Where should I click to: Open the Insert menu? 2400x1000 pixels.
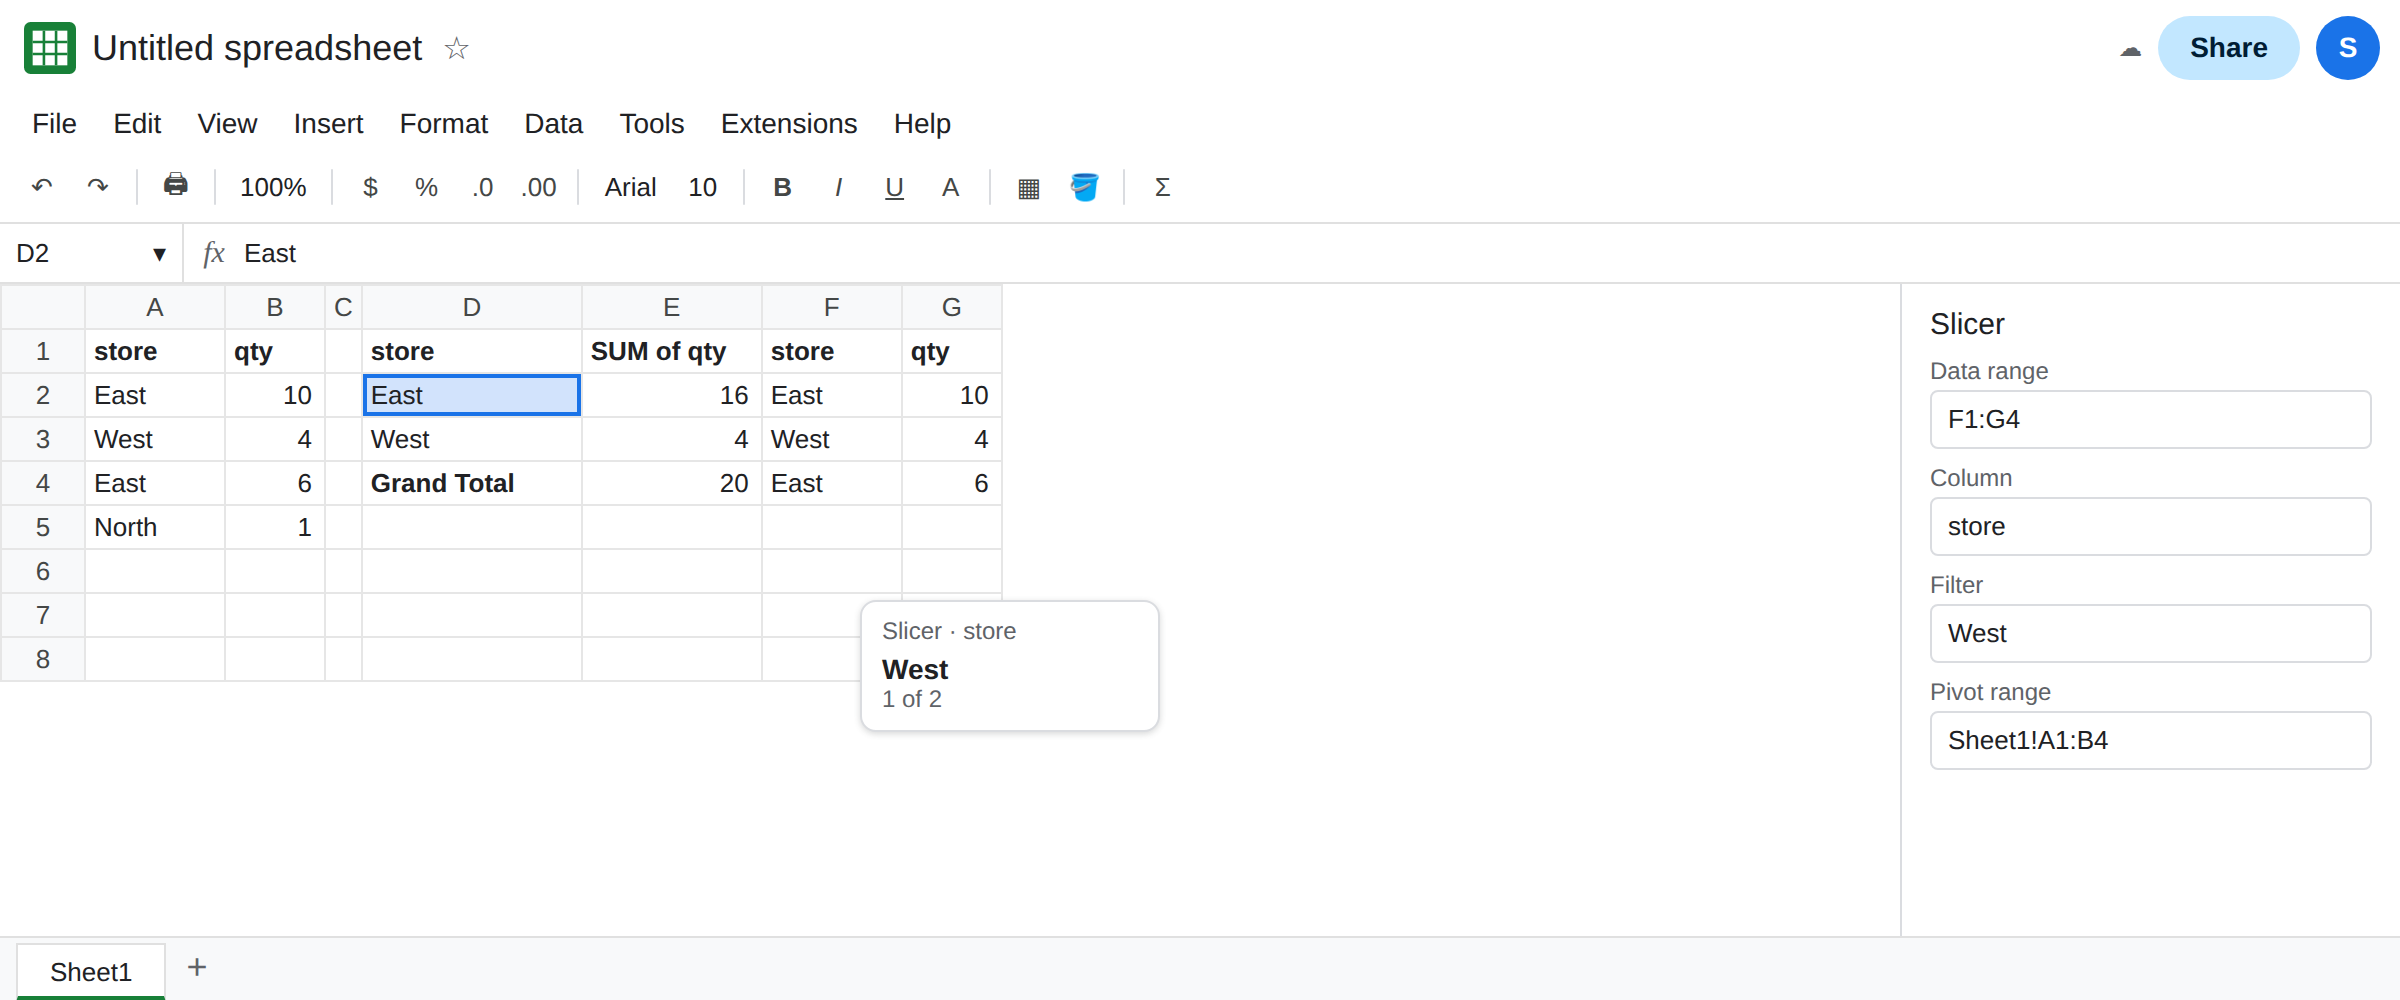pyautogui.click(x=328, y=123)
